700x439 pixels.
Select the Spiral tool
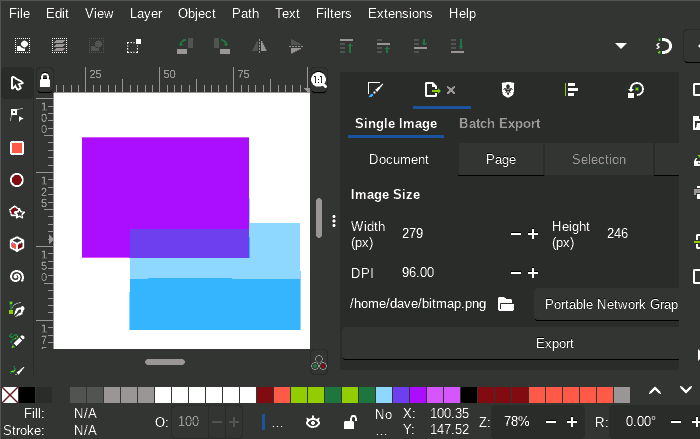tap(17, 276)
